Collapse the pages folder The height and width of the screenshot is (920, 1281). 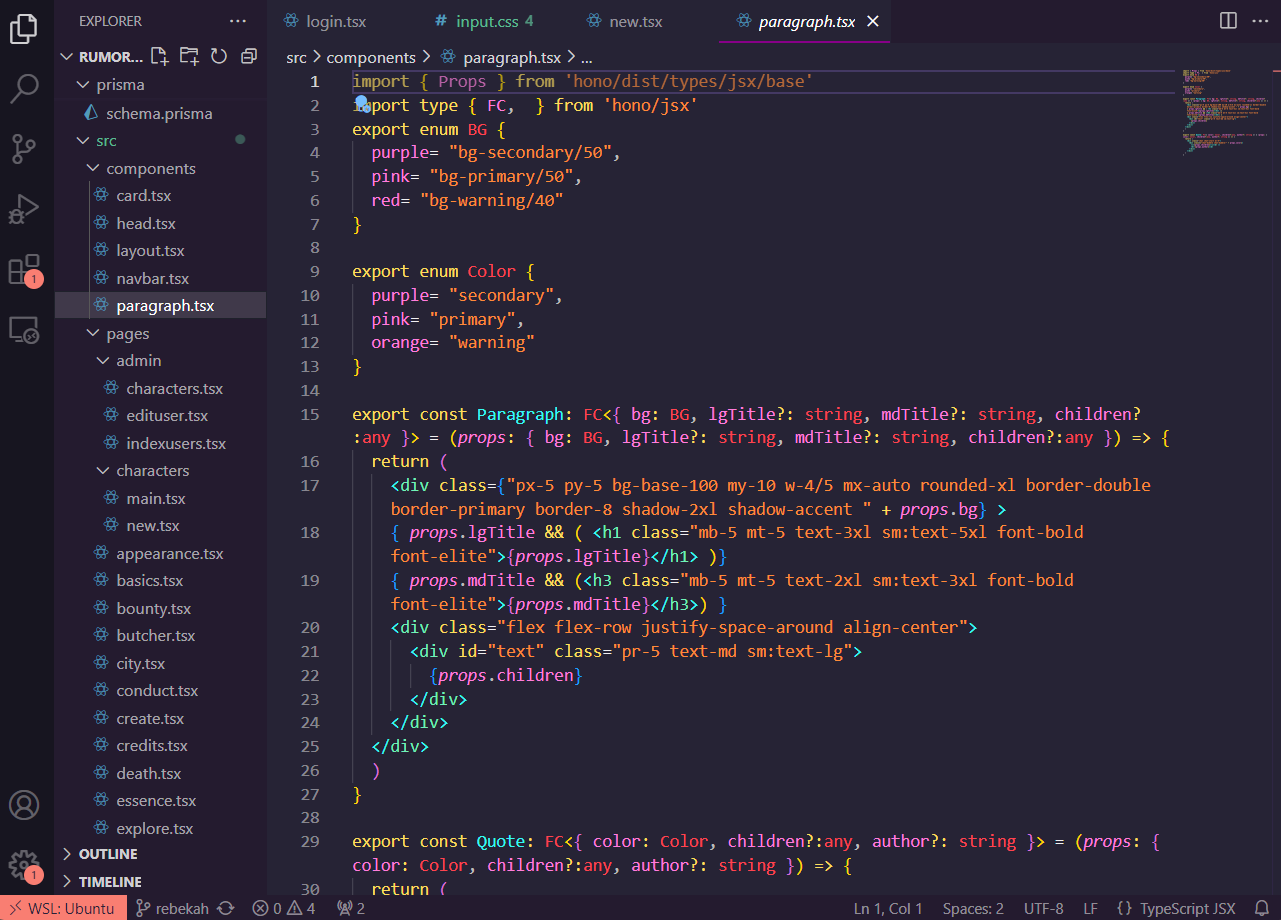point(128,333)
